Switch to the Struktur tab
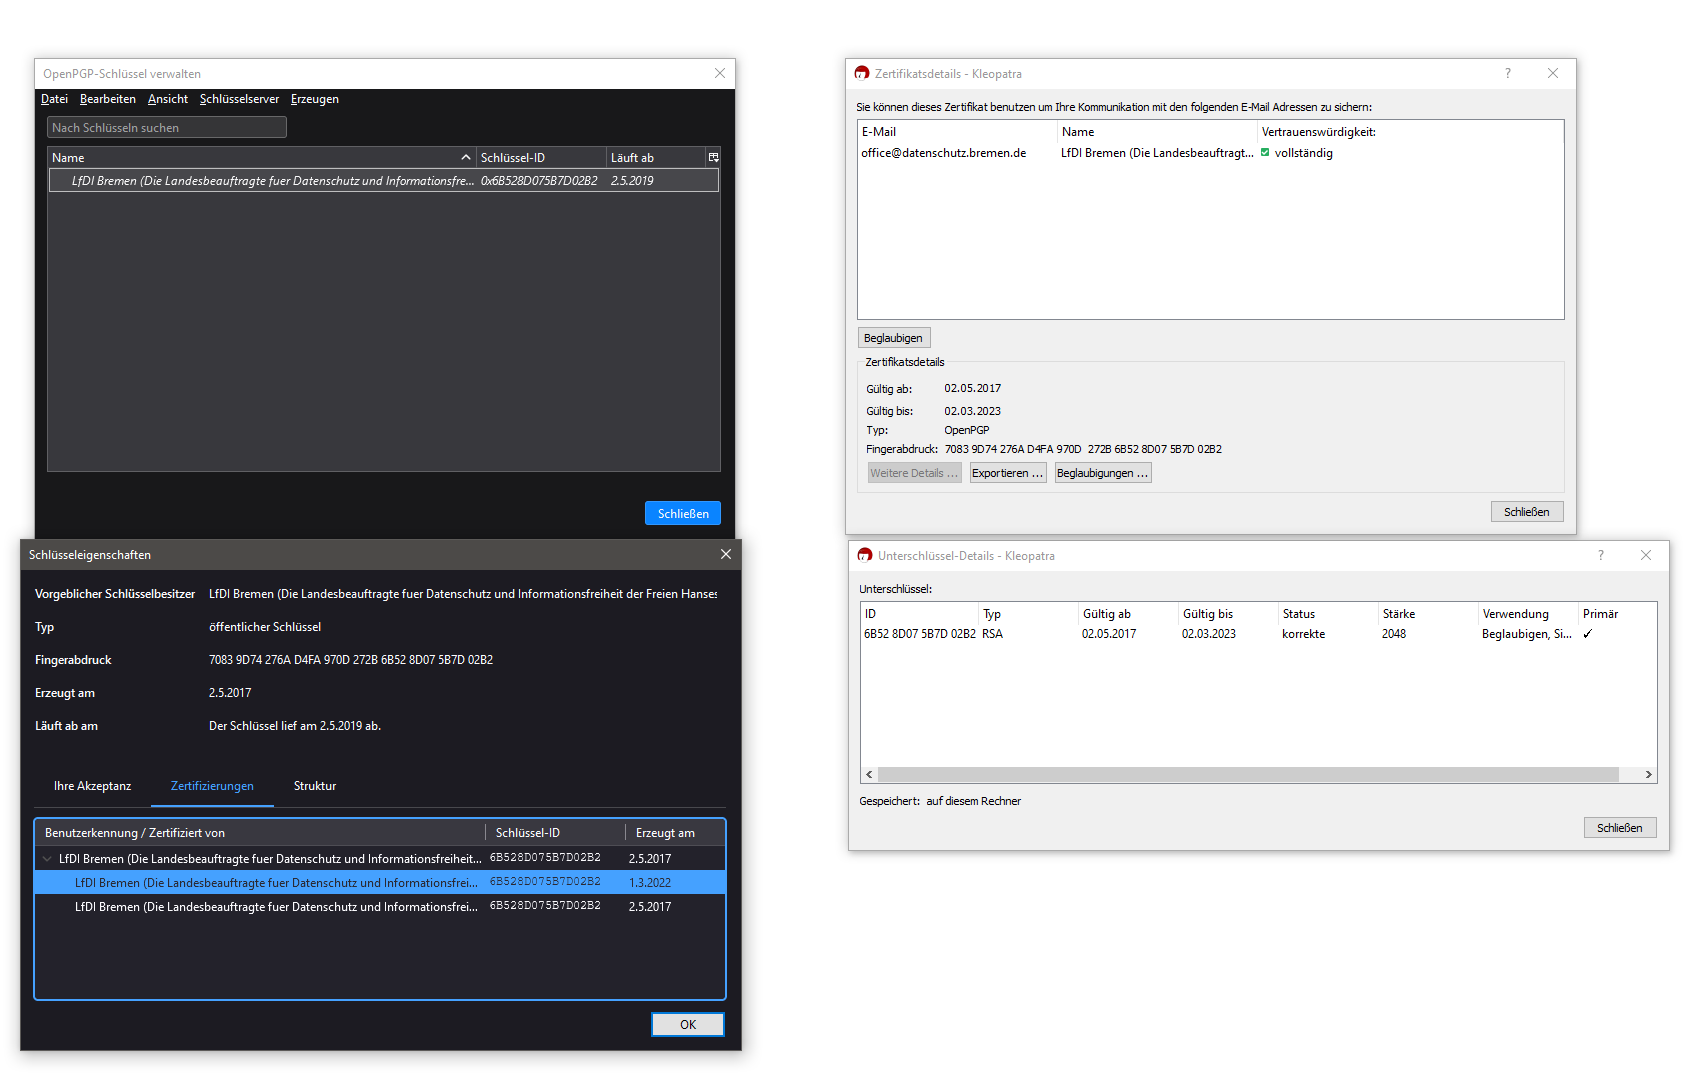 pos(315,786)
